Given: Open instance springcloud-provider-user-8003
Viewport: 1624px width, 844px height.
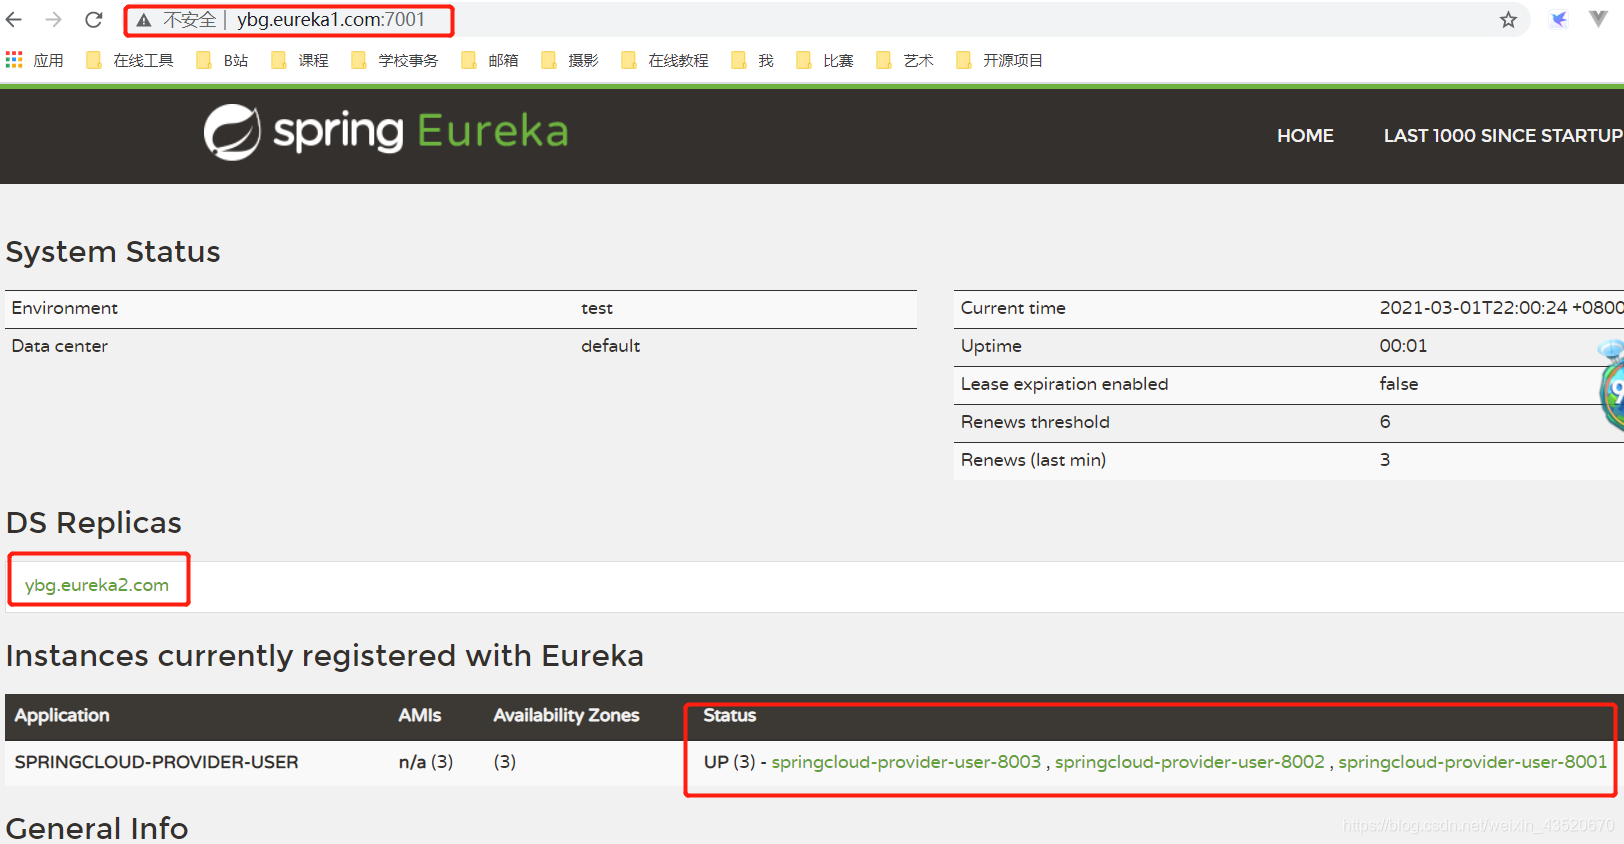Looking at the screenshot, I should (x=906, y=762).
